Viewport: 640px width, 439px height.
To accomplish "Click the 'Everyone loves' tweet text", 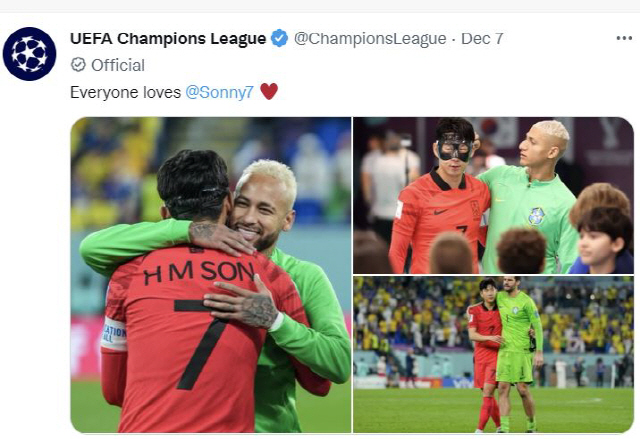I will (125, 92).
